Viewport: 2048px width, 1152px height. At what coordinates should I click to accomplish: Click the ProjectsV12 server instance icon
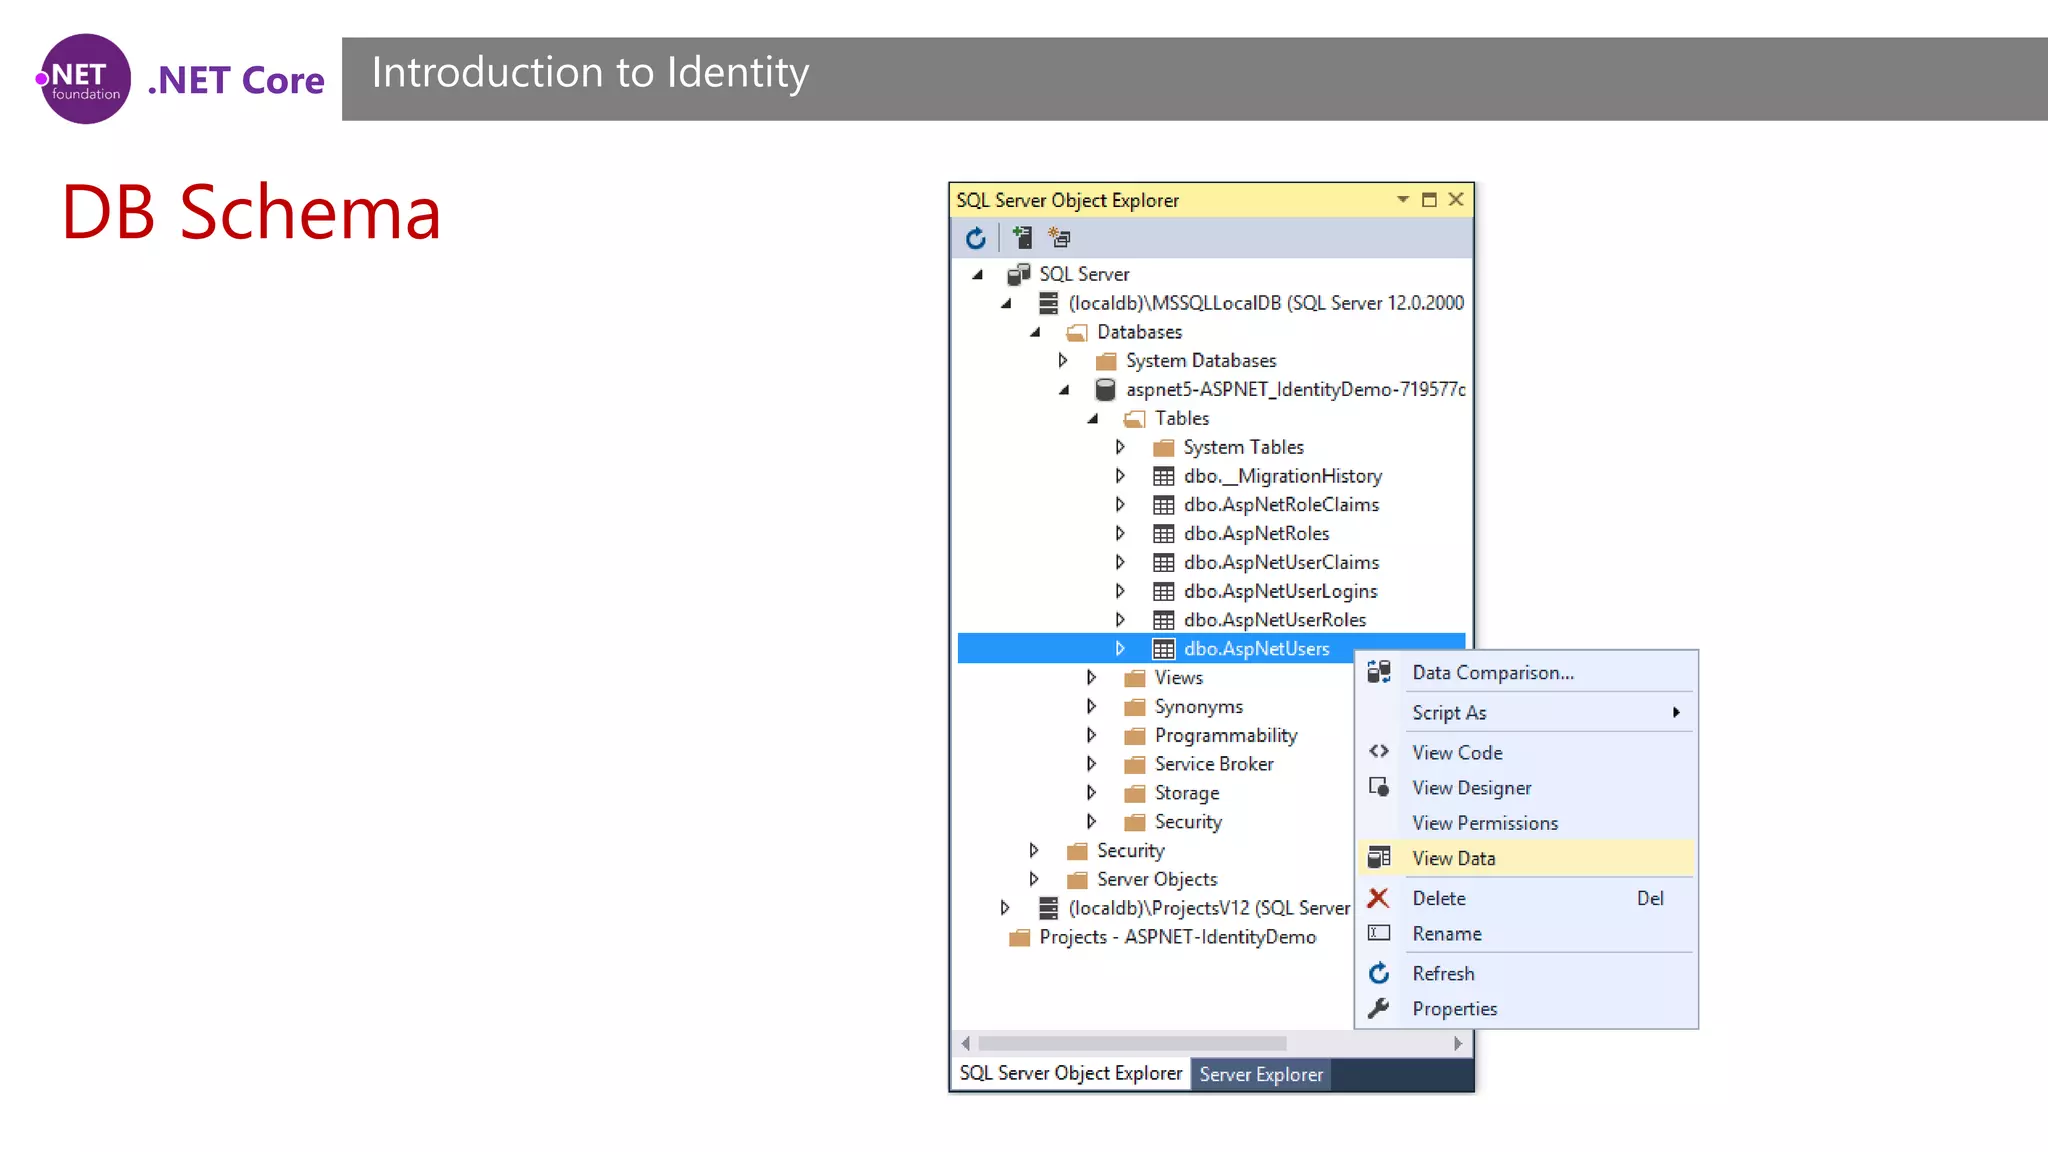coord(1048,908)
